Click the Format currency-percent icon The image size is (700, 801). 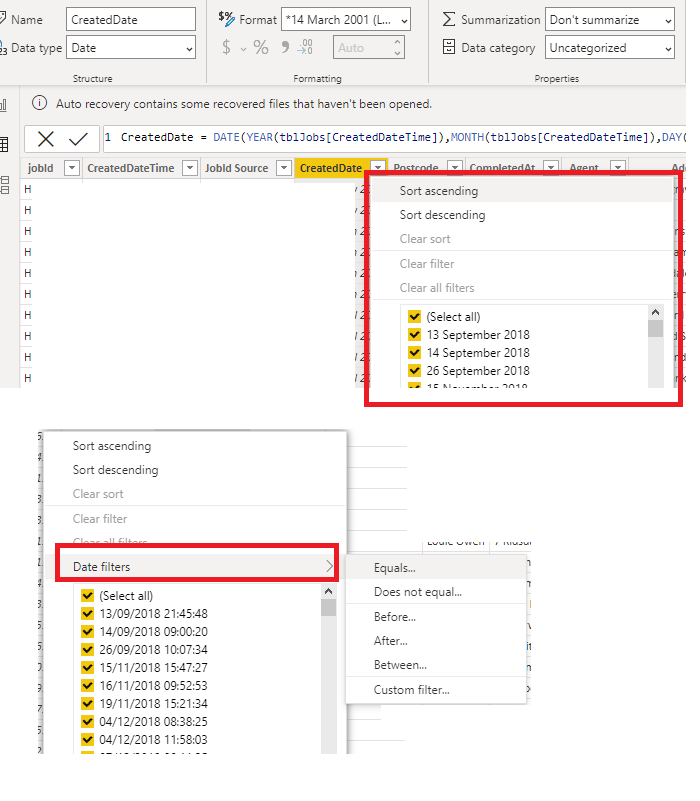[226, 18]
